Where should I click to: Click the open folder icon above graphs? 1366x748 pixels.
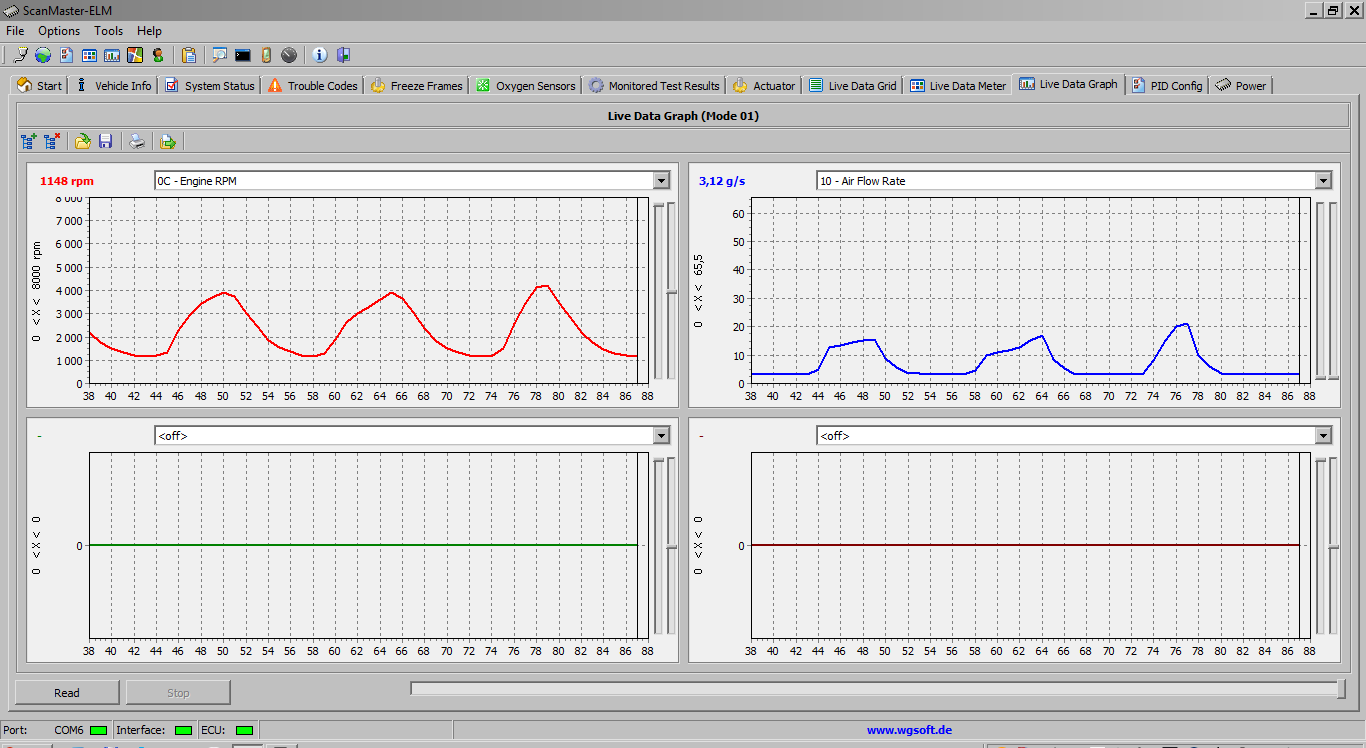point(83,142)
